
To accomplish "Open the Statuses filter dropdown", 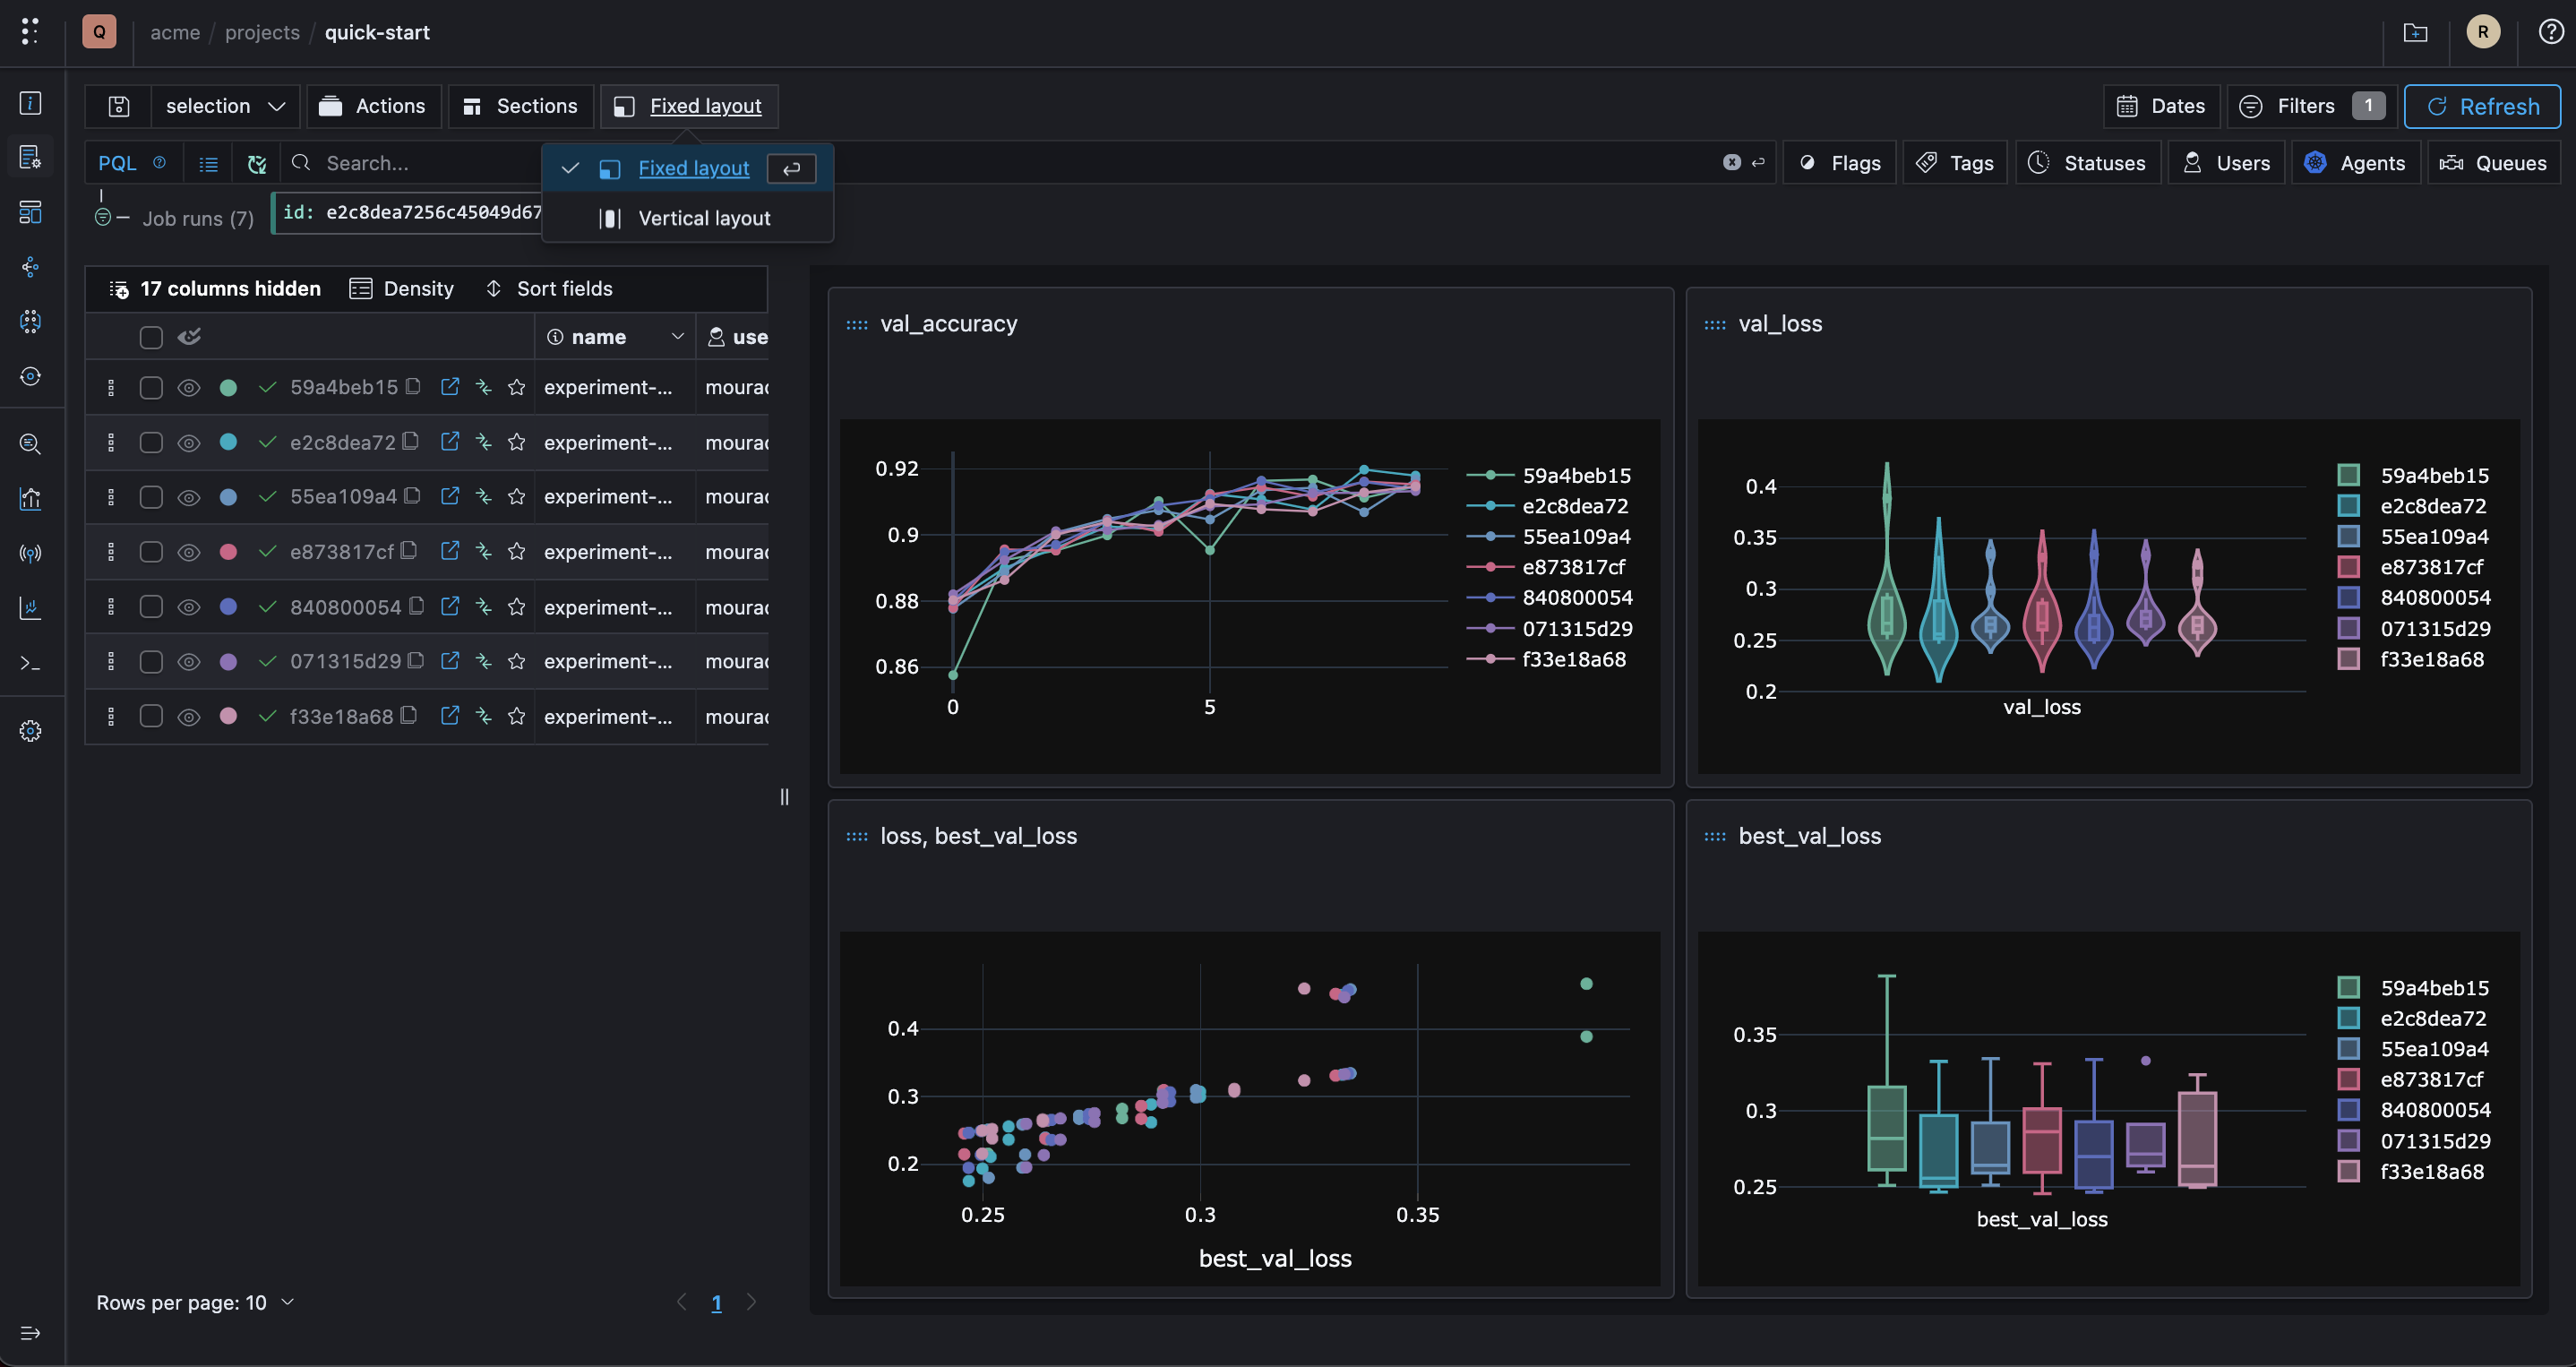I will pos(2088,163).
